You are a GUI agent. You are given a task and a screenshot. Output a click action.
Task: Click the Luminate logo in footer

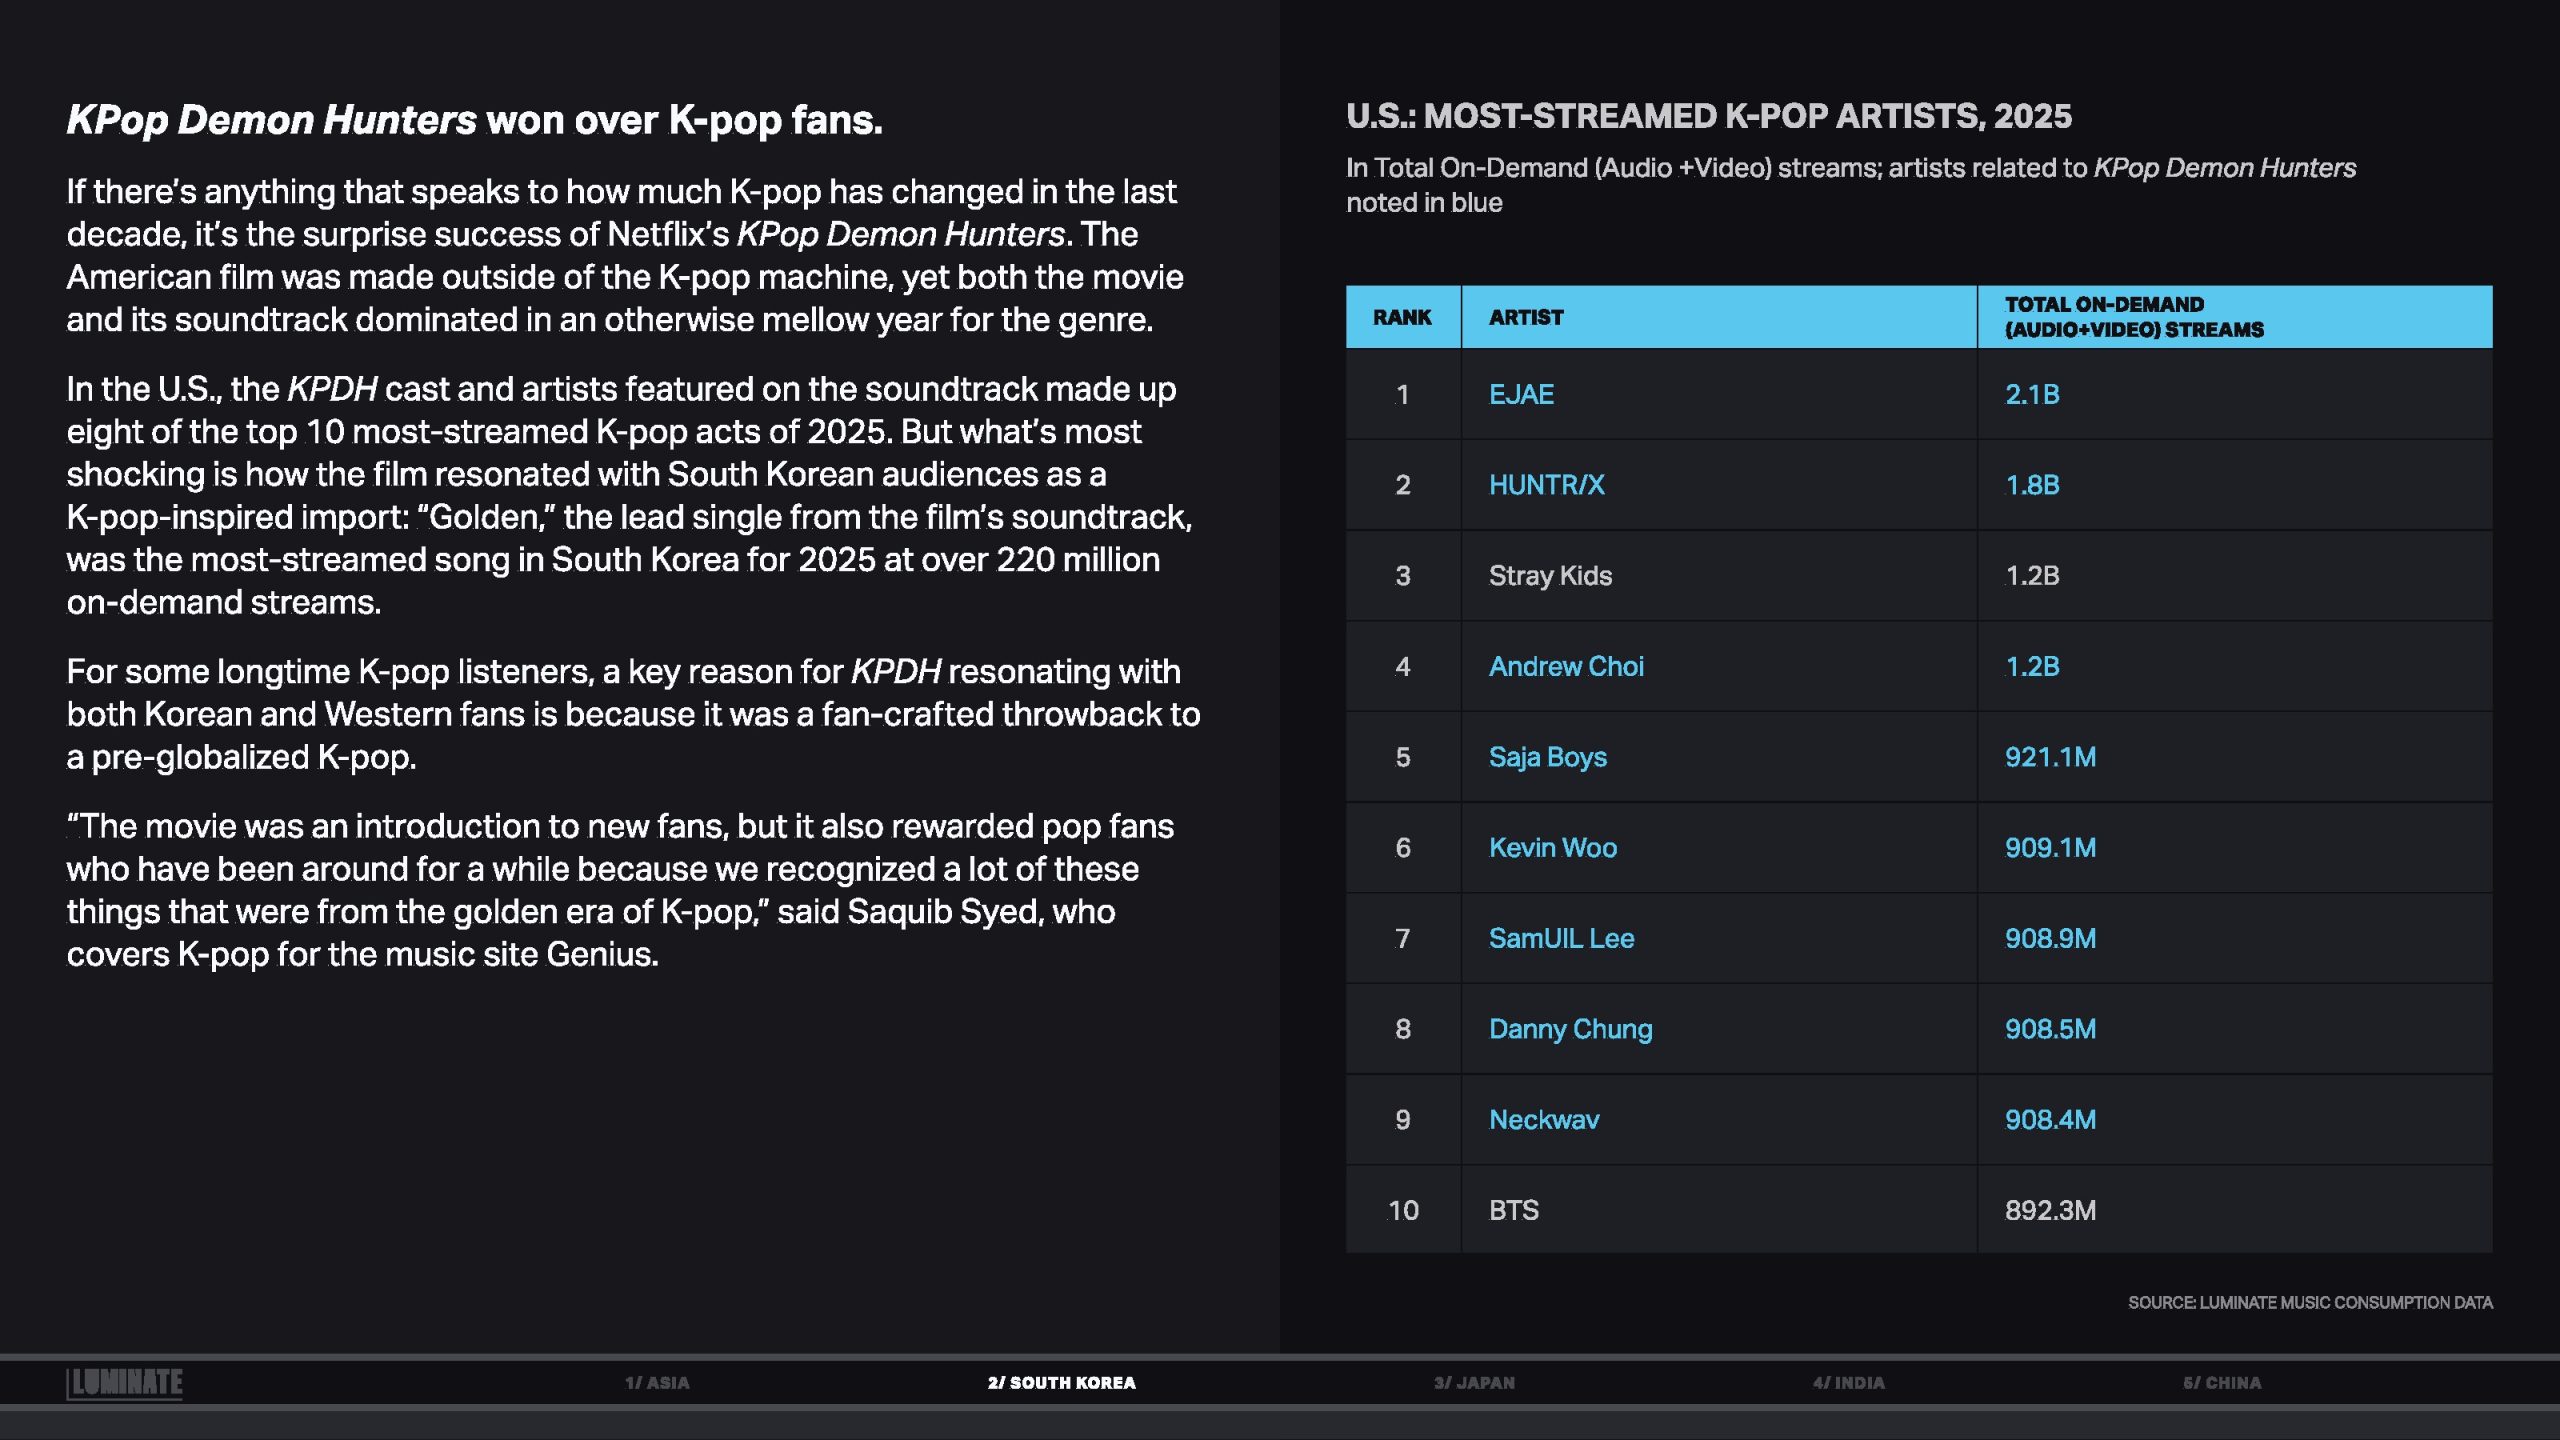click(x=125, y=1383)
